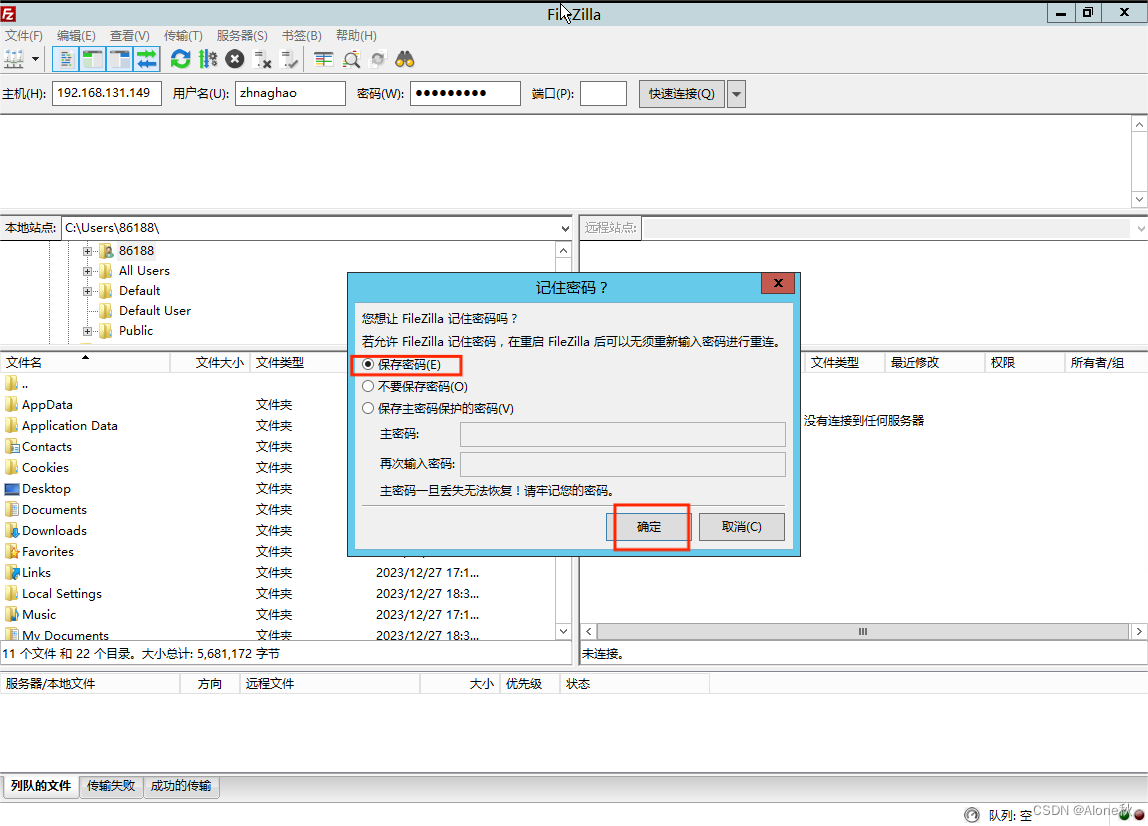Switch to the successful transfers (成功的传输) tab
This screenshot has height=826, width=1148.
click(x=181, y=786)
